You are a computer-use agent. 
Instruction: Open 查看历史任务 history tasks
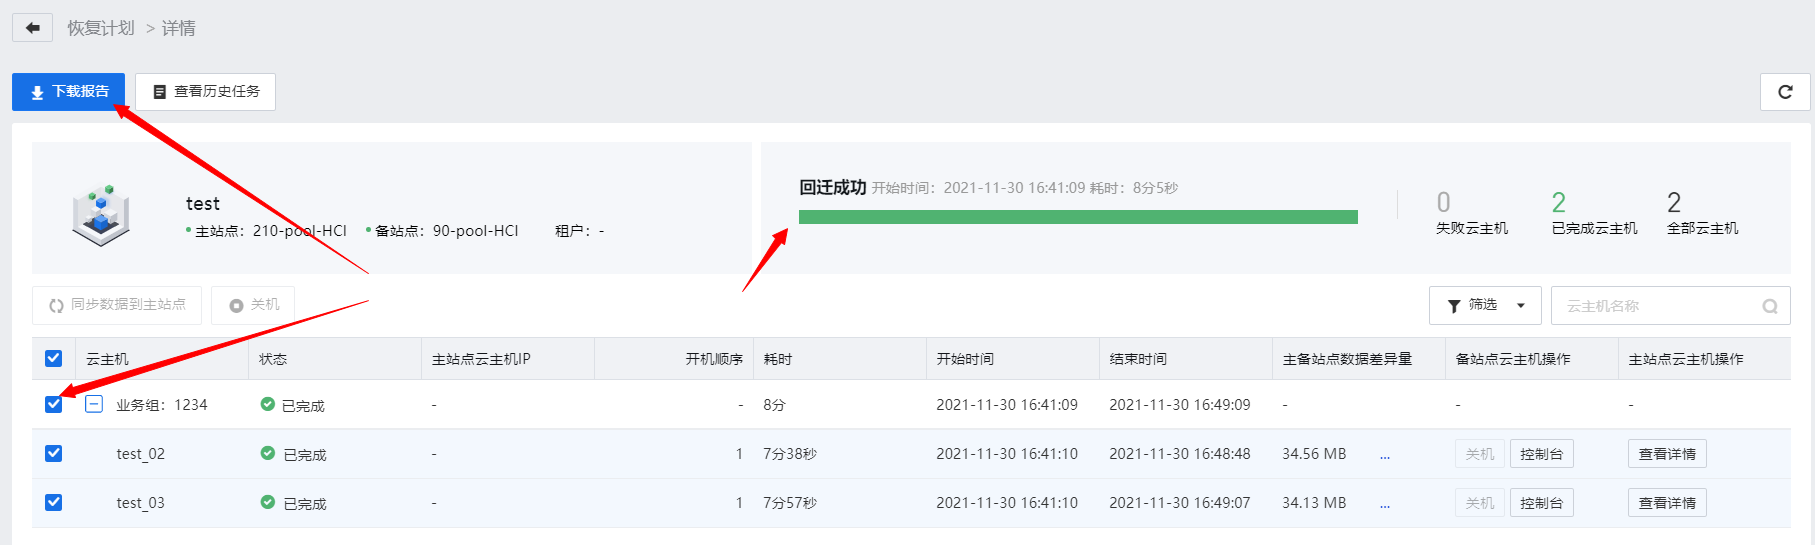click(205, 92)
